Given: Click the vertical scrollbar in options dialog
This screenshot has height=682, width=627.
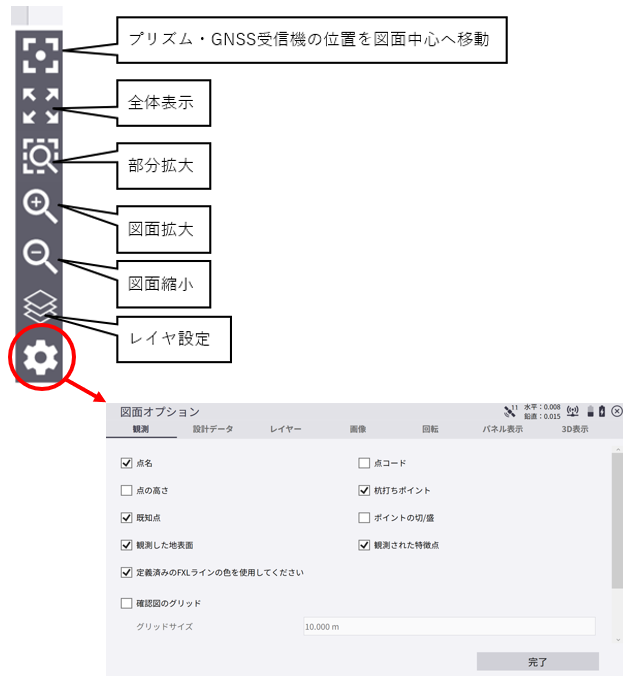Looking at the screenshot, I should pyautogui.click(x=617, y=521).
